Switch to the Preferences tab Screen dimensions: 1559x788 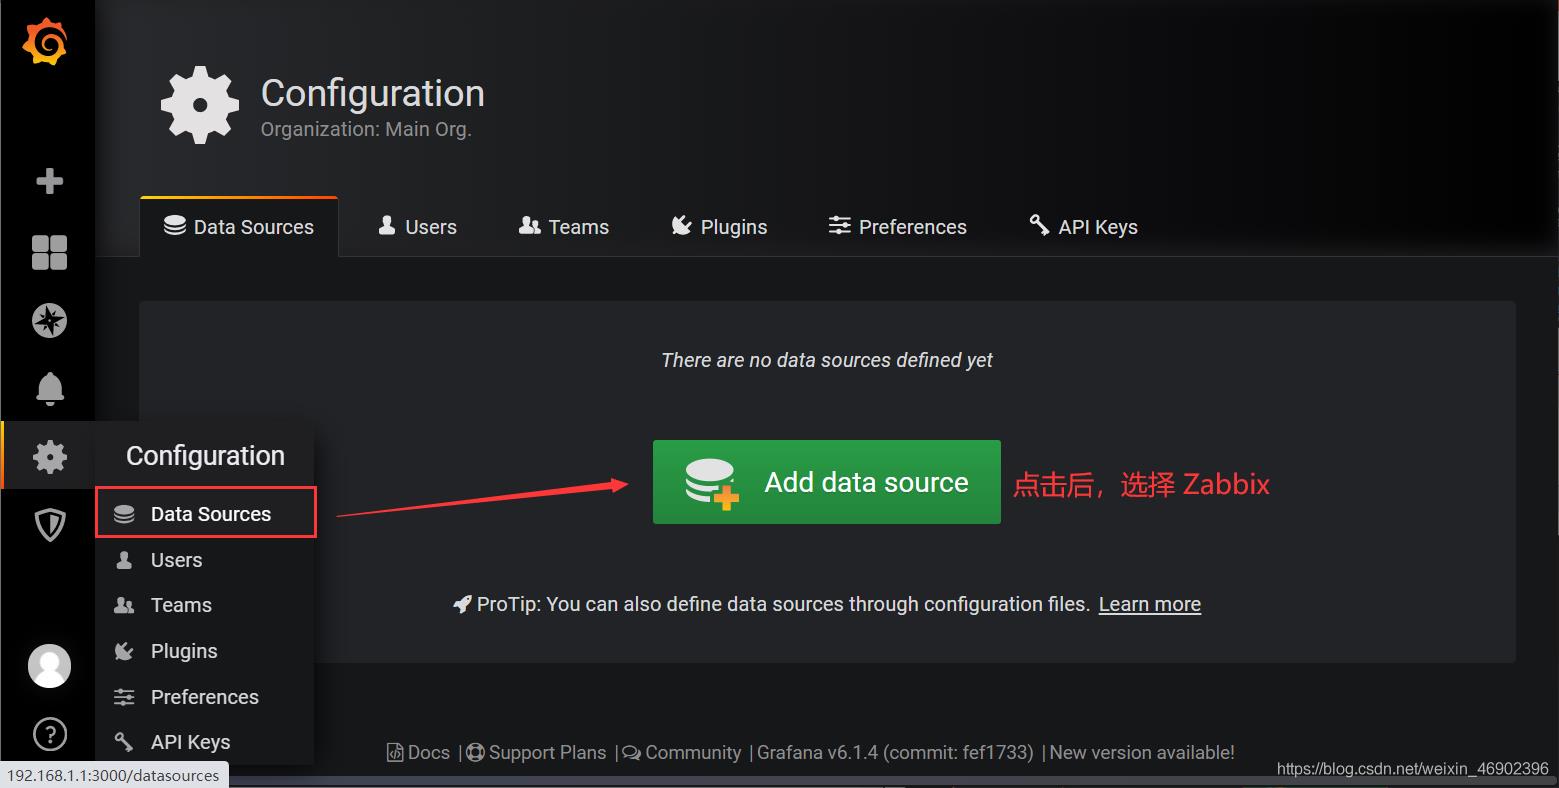click(898, 227)
